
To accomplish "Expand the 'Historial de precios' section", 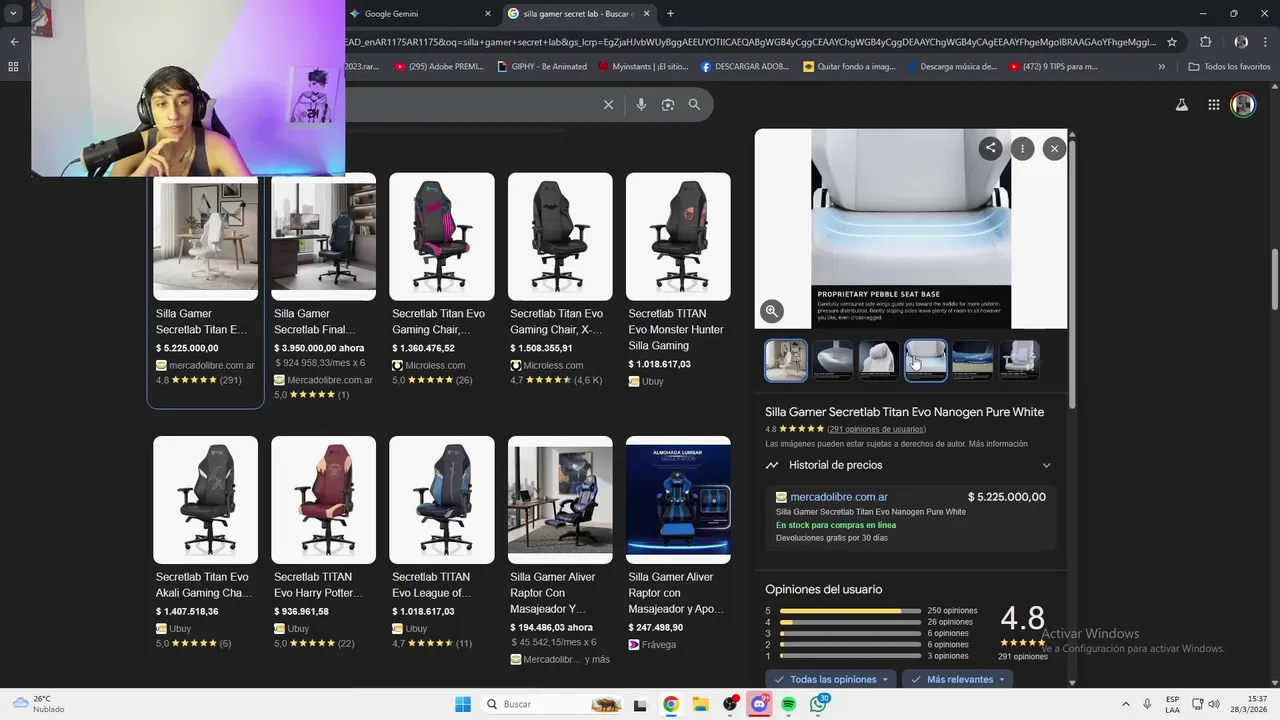I will (909, 465).
